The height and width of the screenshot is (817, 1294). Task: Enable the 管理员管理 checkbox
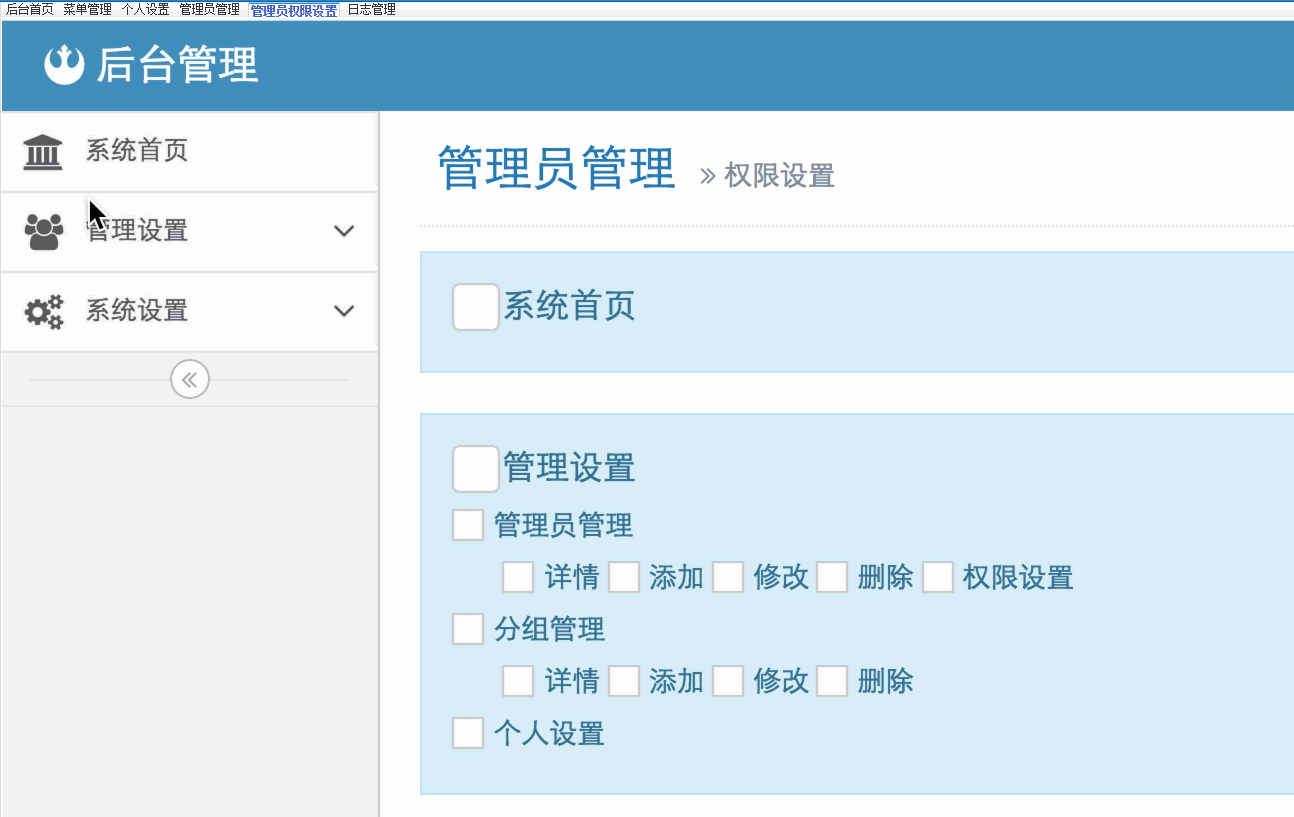(x=468, y=525)
